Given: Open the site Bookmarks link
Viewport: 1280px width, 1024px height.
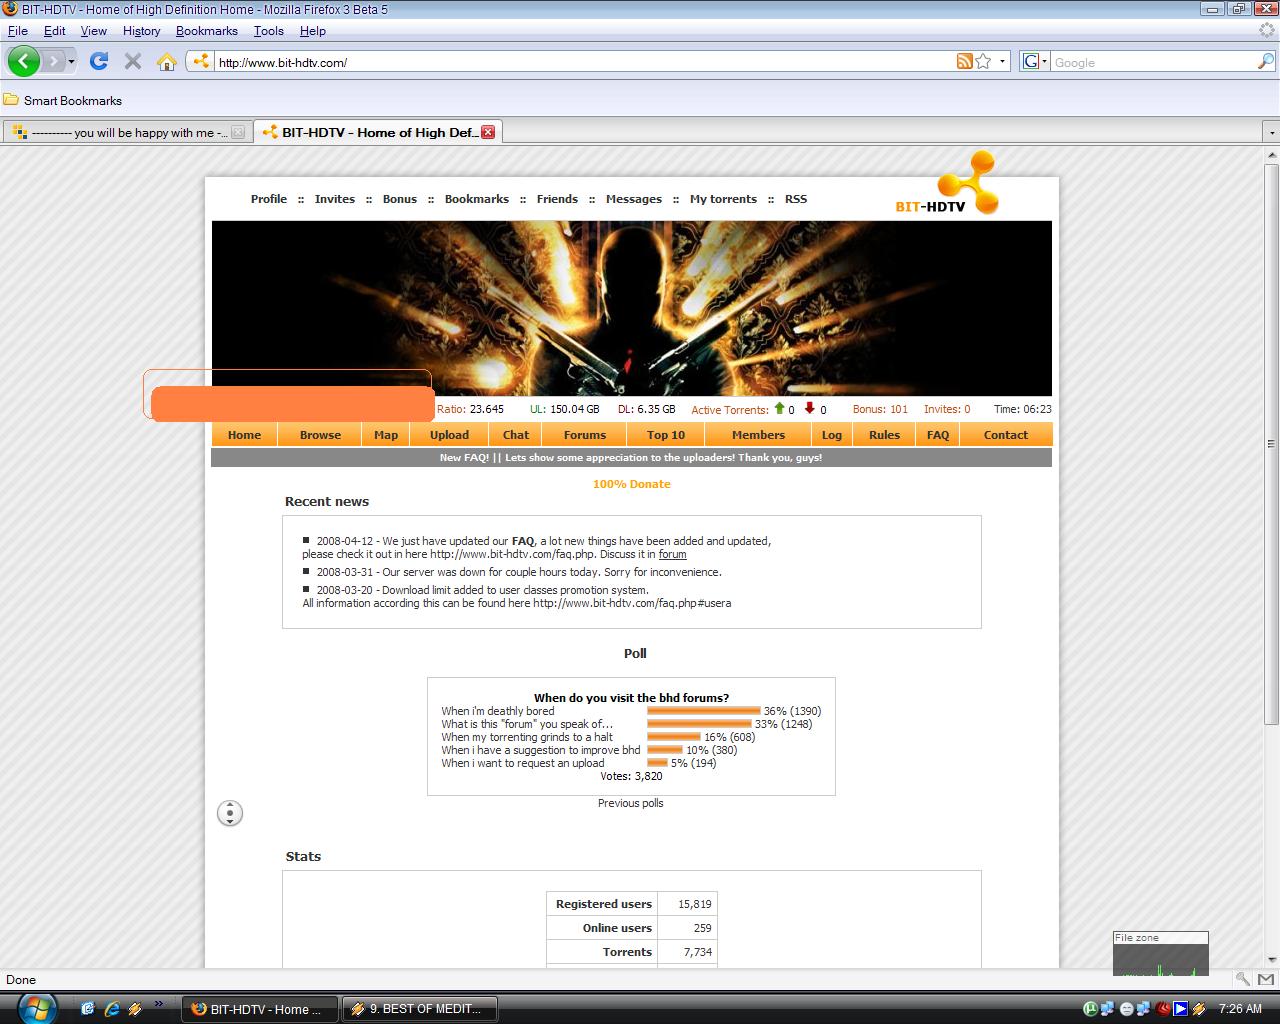Looking at the screenshot, I should (x=477, y=199).
